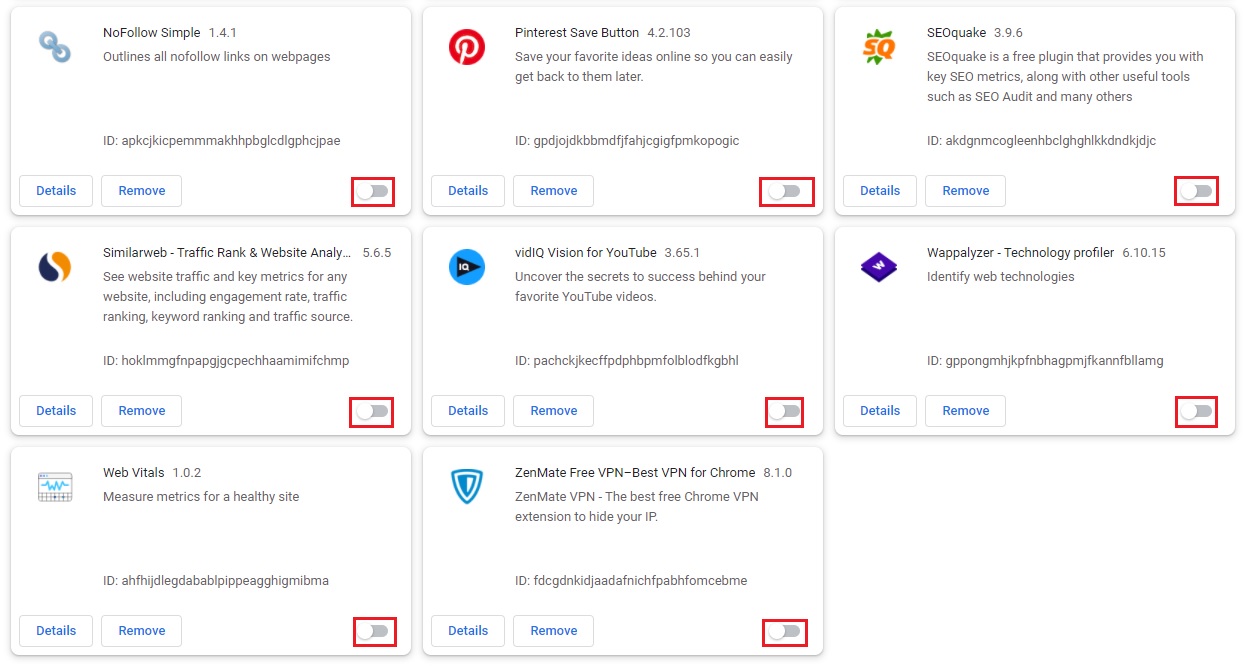Remove the Pinterest Save Button extension
Image resolution: width=1245 pixels, height=668 pixels.
coord(554,191)
